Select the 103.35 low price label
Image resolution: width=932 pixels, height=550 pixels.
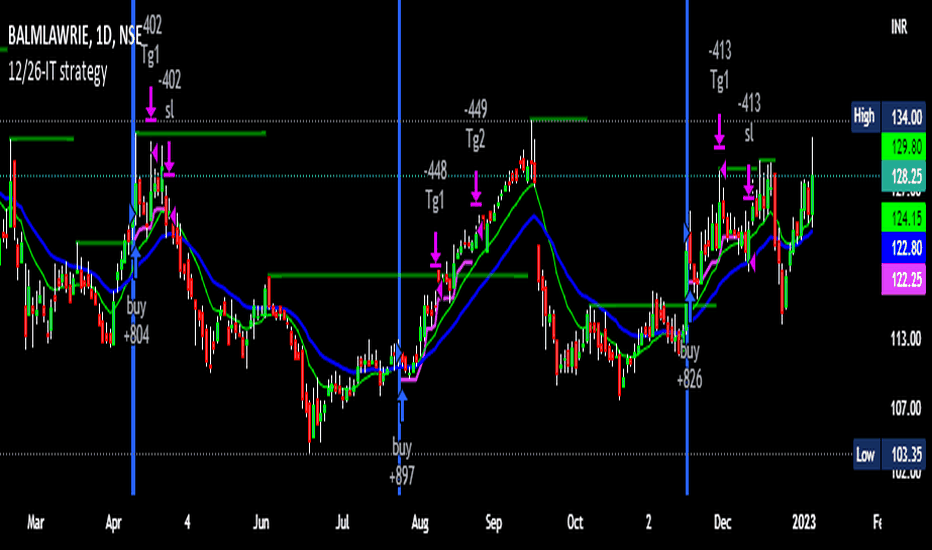pos(905,455)
